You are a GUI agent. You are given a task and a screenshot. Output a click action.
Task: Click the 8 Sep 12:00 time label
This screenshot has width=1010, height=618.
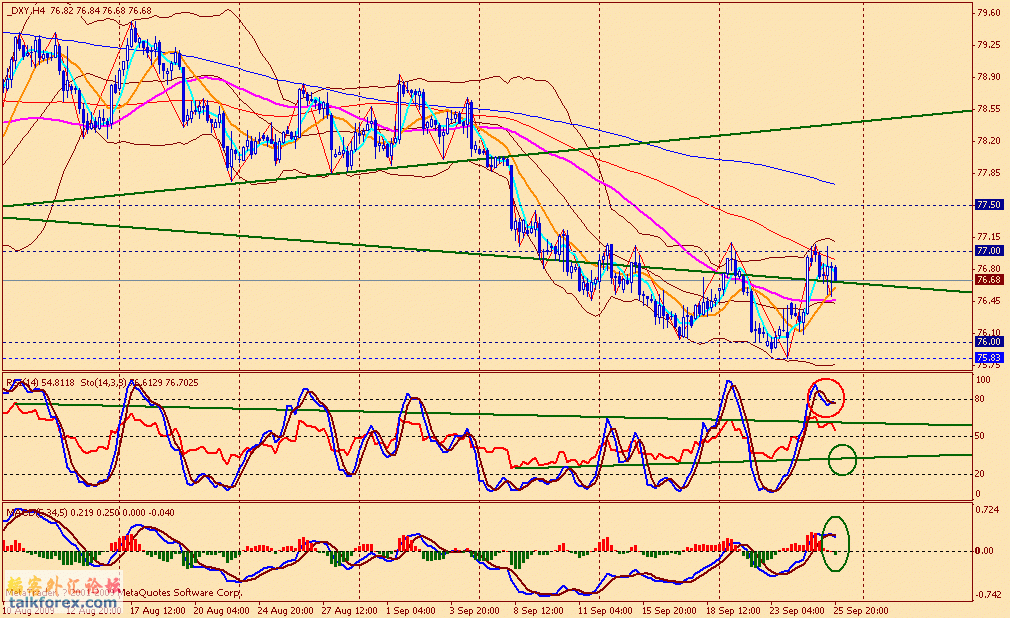[x=538, y=610]
